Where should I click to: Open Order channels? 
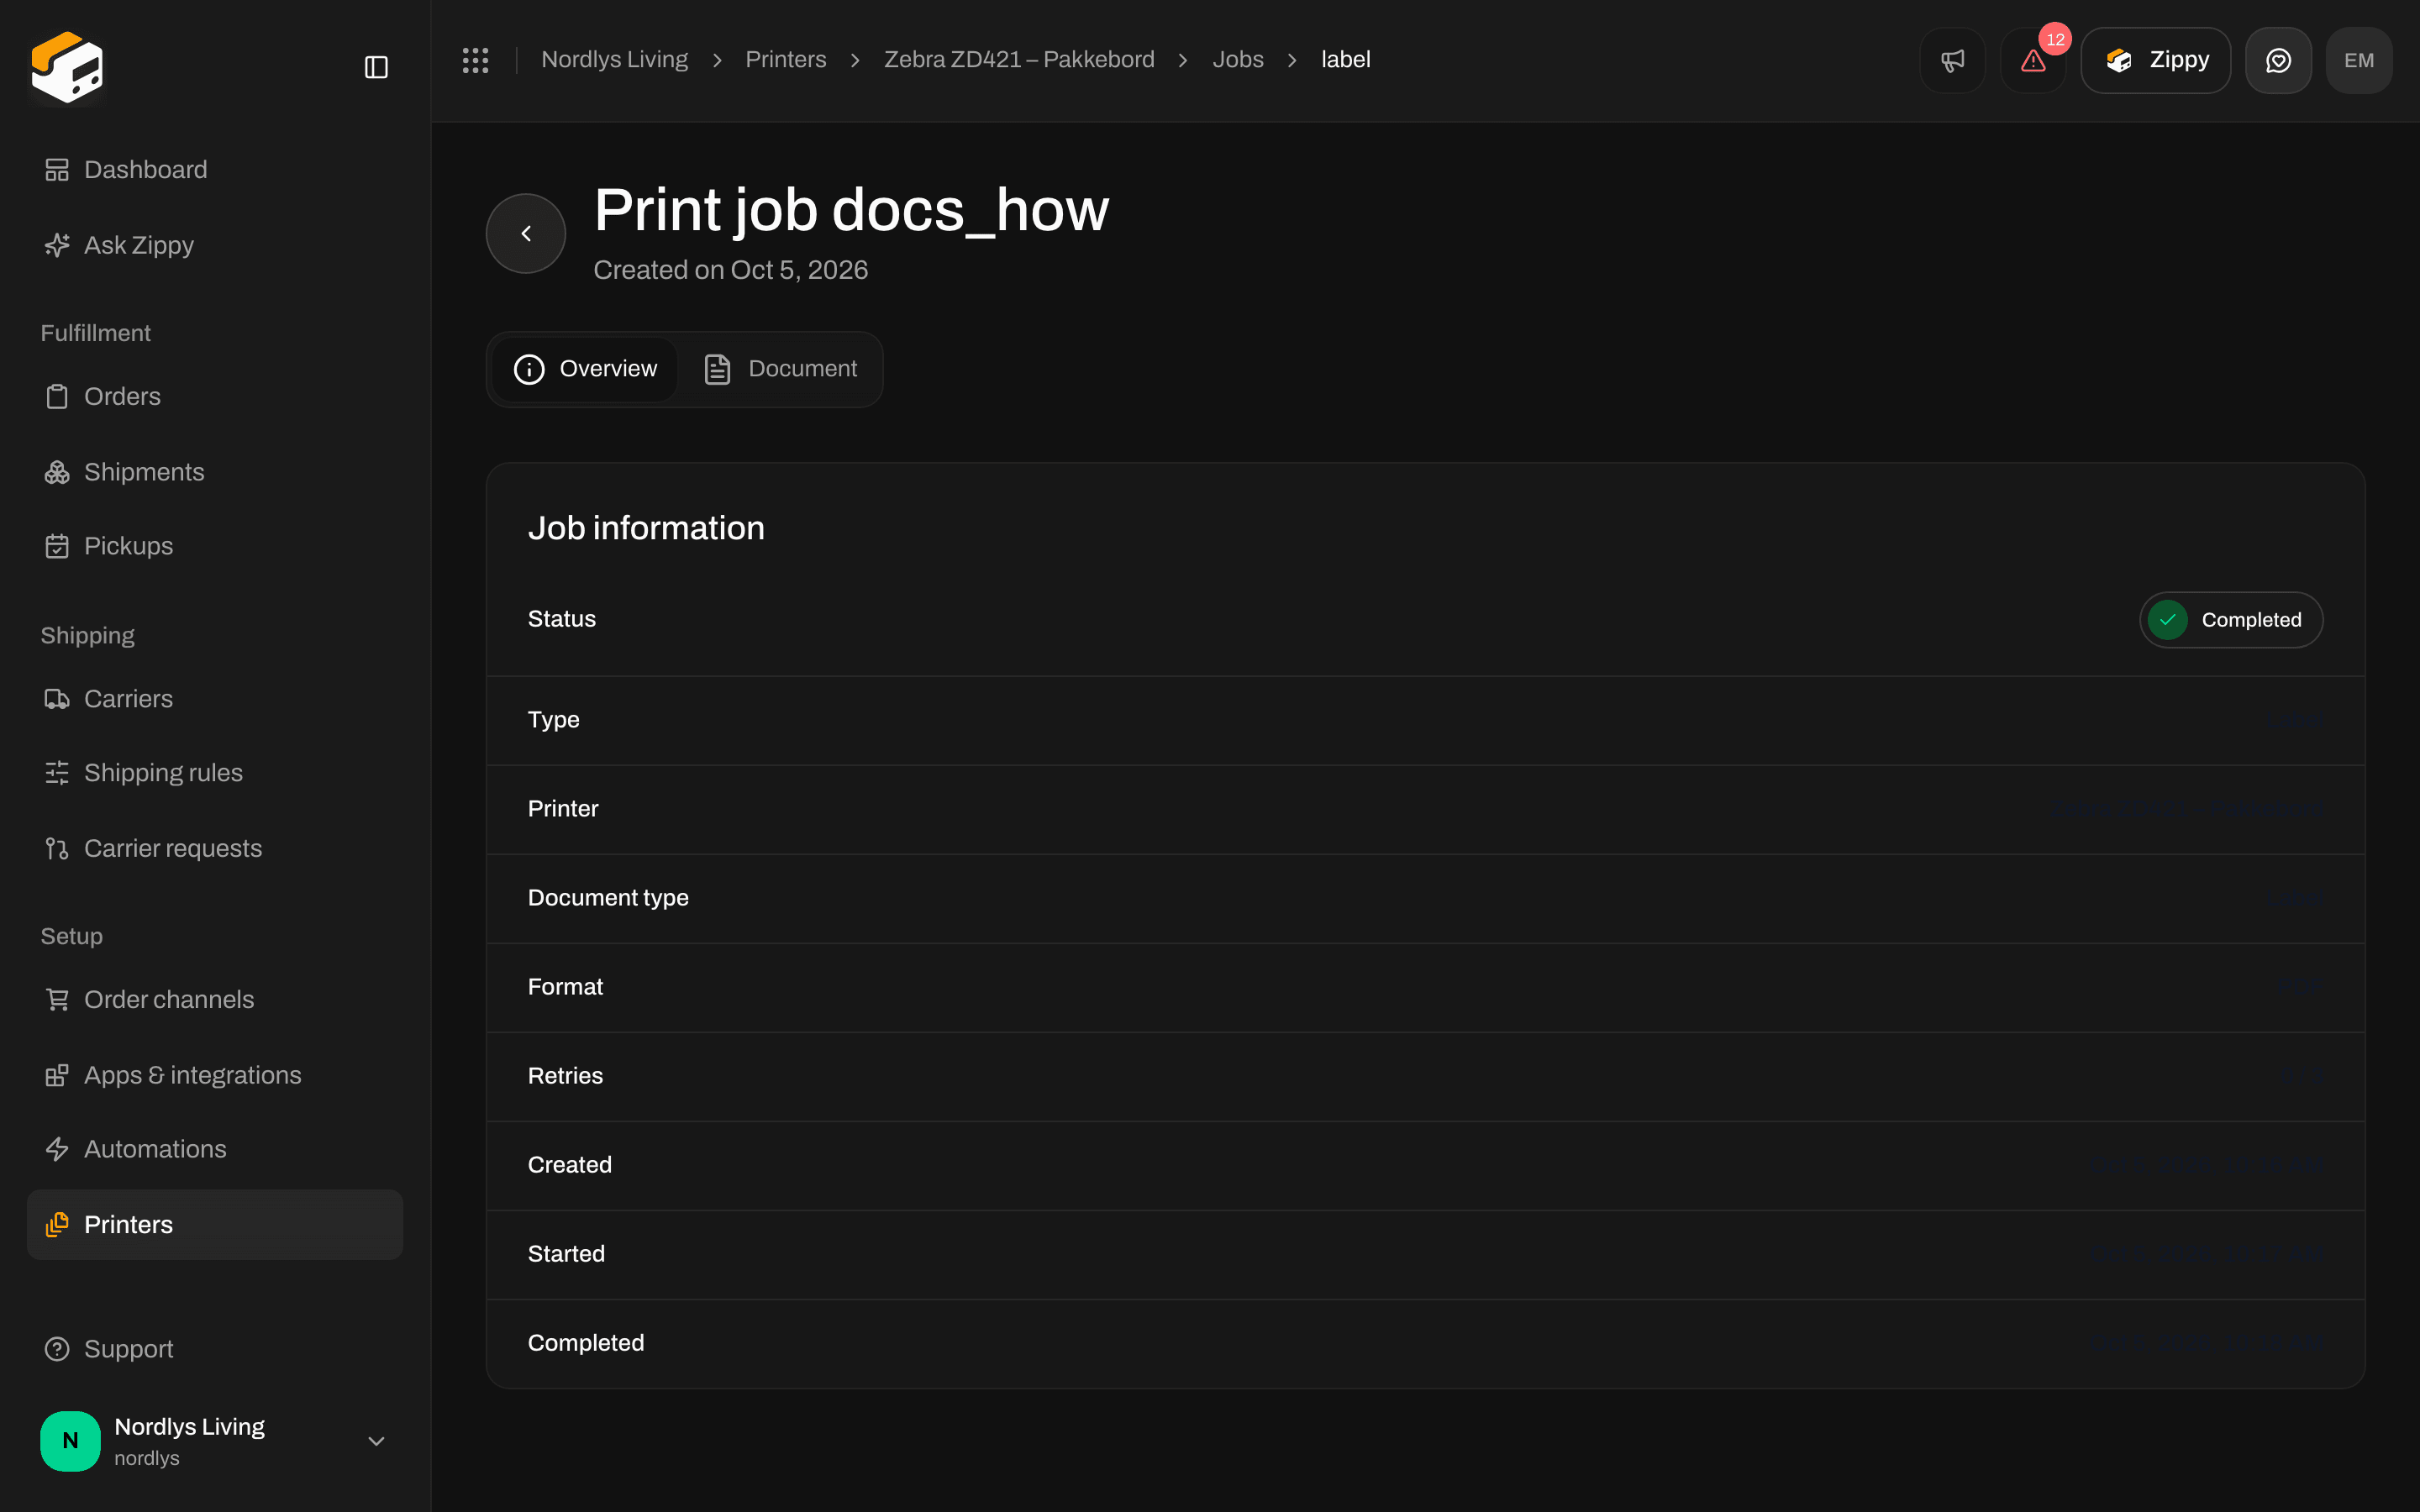click(215, 999)
